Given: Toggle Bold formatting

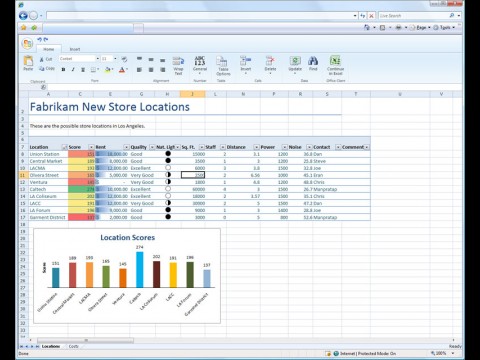Looking at the screenshot, I should pos(63,70).
